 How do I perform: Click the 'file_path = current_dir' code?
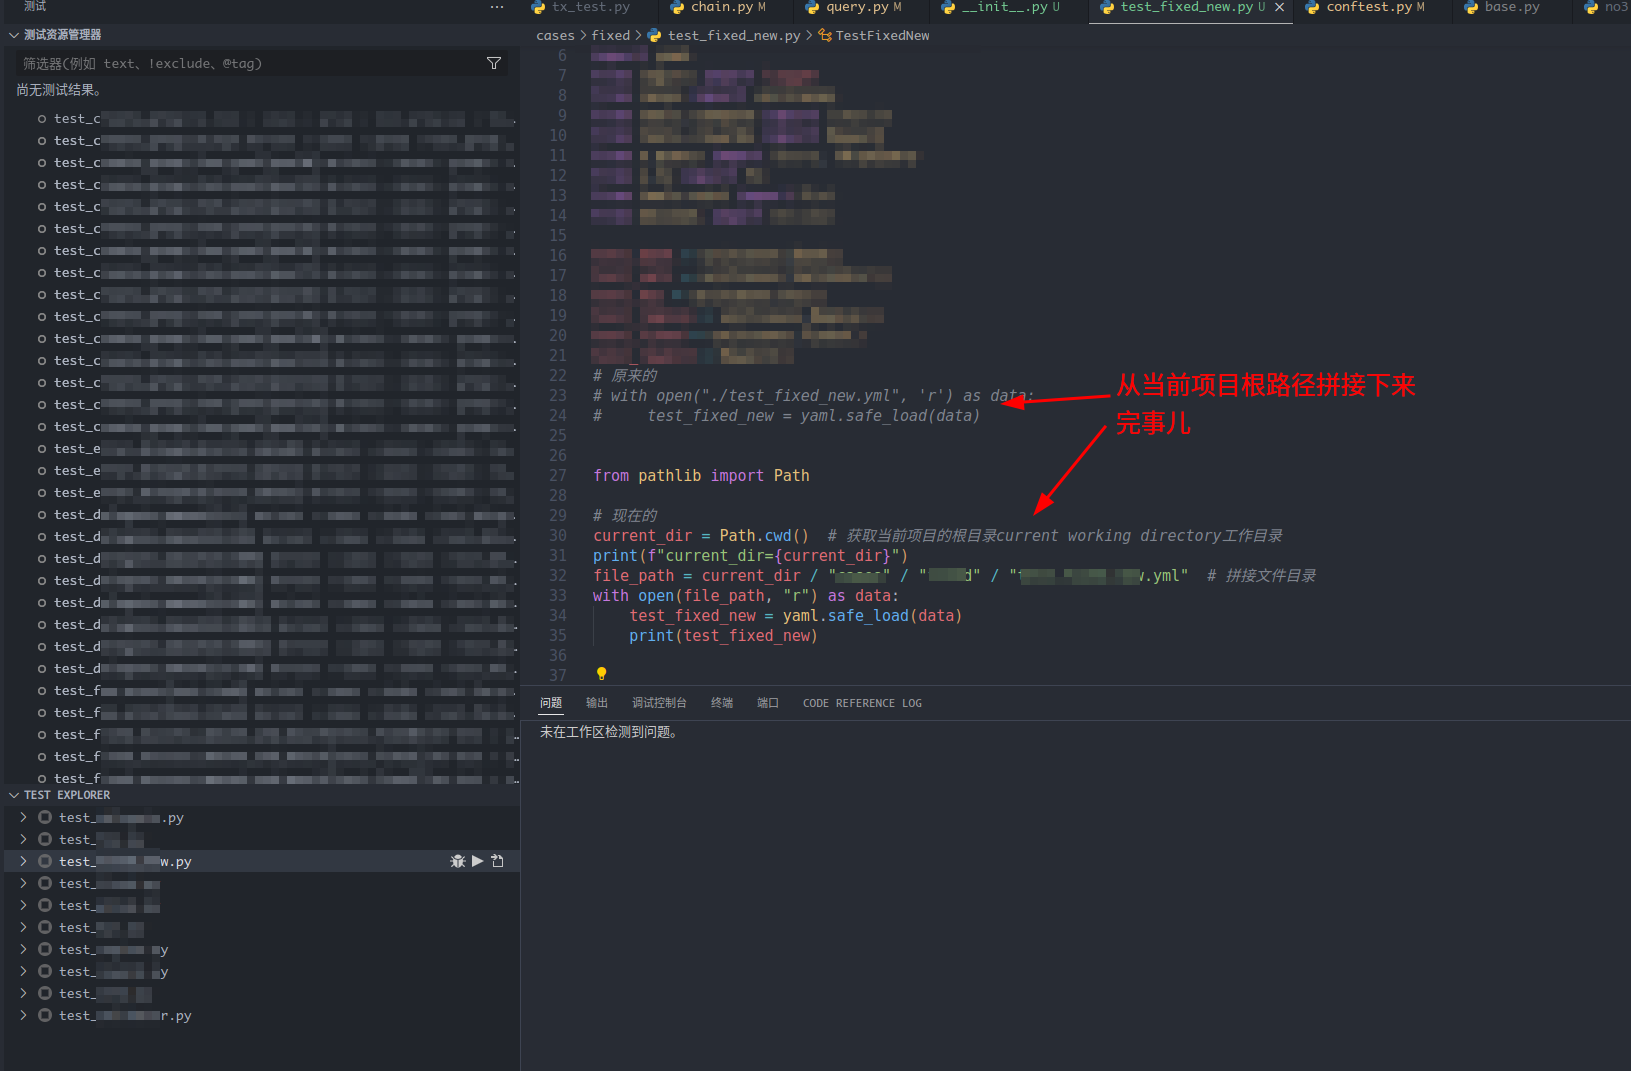coord(697,576)
